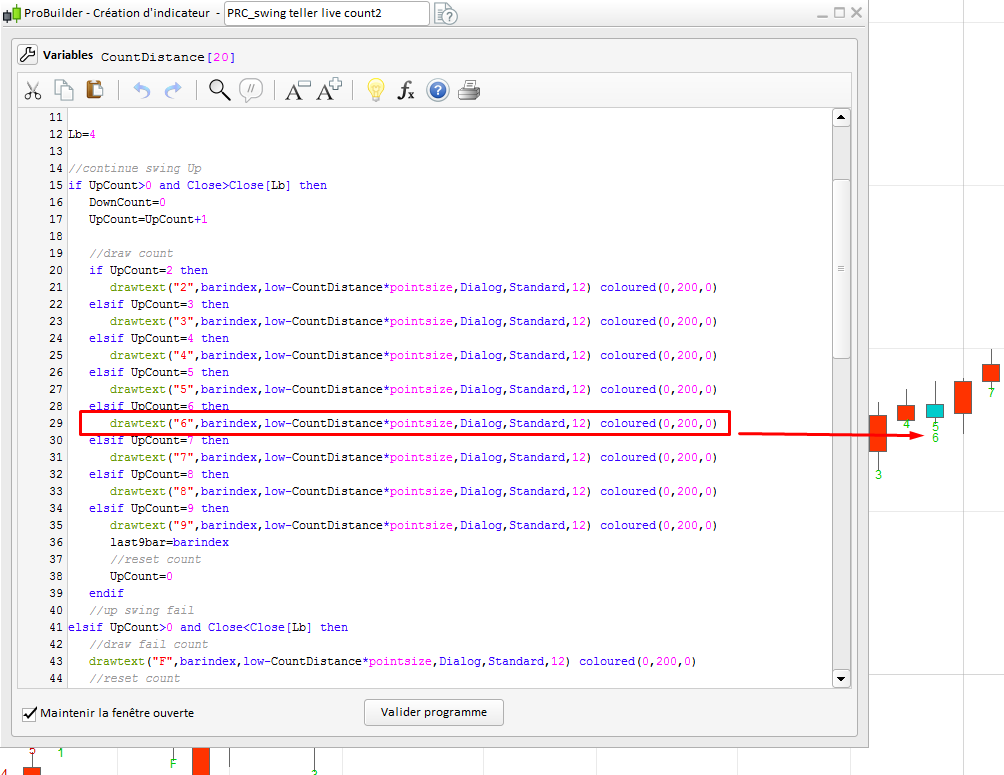
Task: Click the Paste clipboard icon
Action: (94, 90)
